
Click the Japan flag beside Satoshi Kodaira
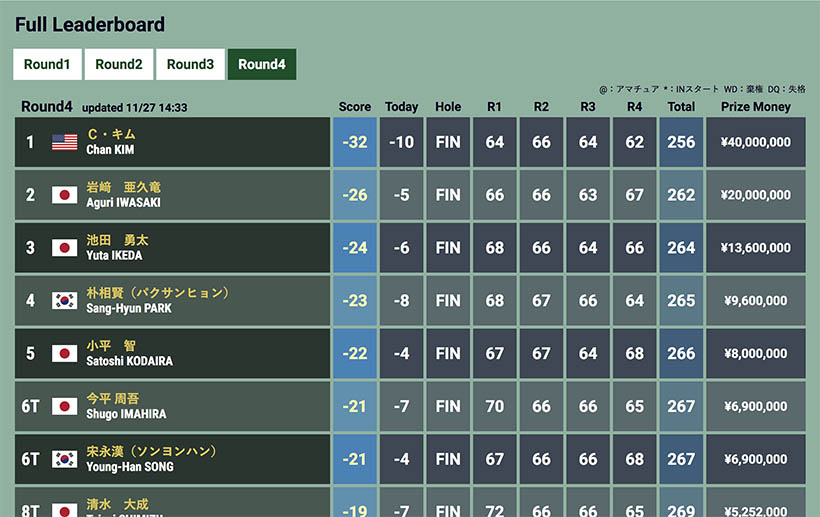click(65, 354)
